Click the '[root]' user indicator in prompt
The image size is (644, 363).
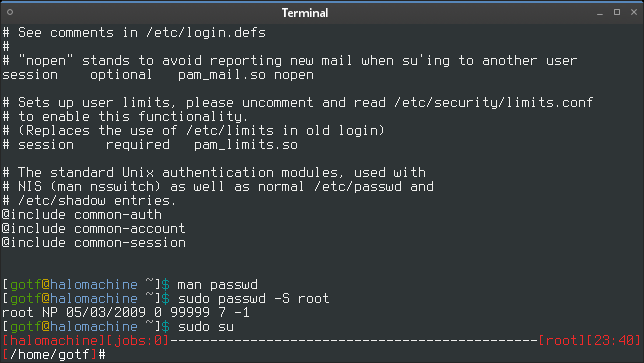point(562,340)
